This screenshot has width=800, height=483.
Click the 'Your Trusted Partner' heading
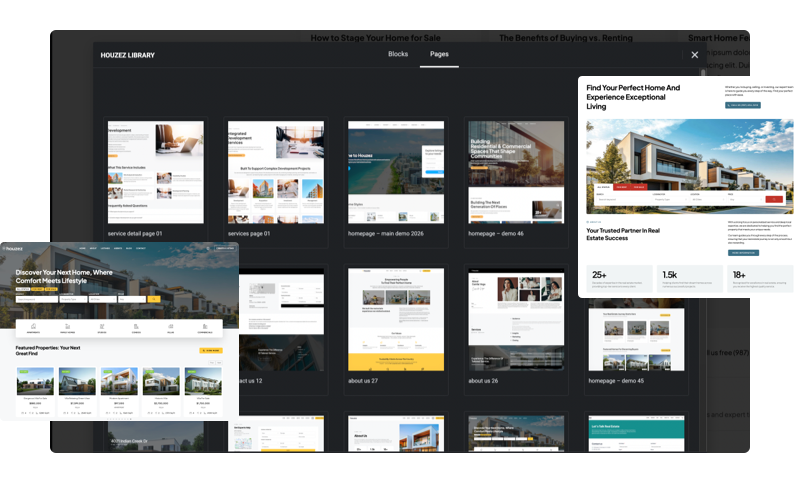(x=623, y=234)
